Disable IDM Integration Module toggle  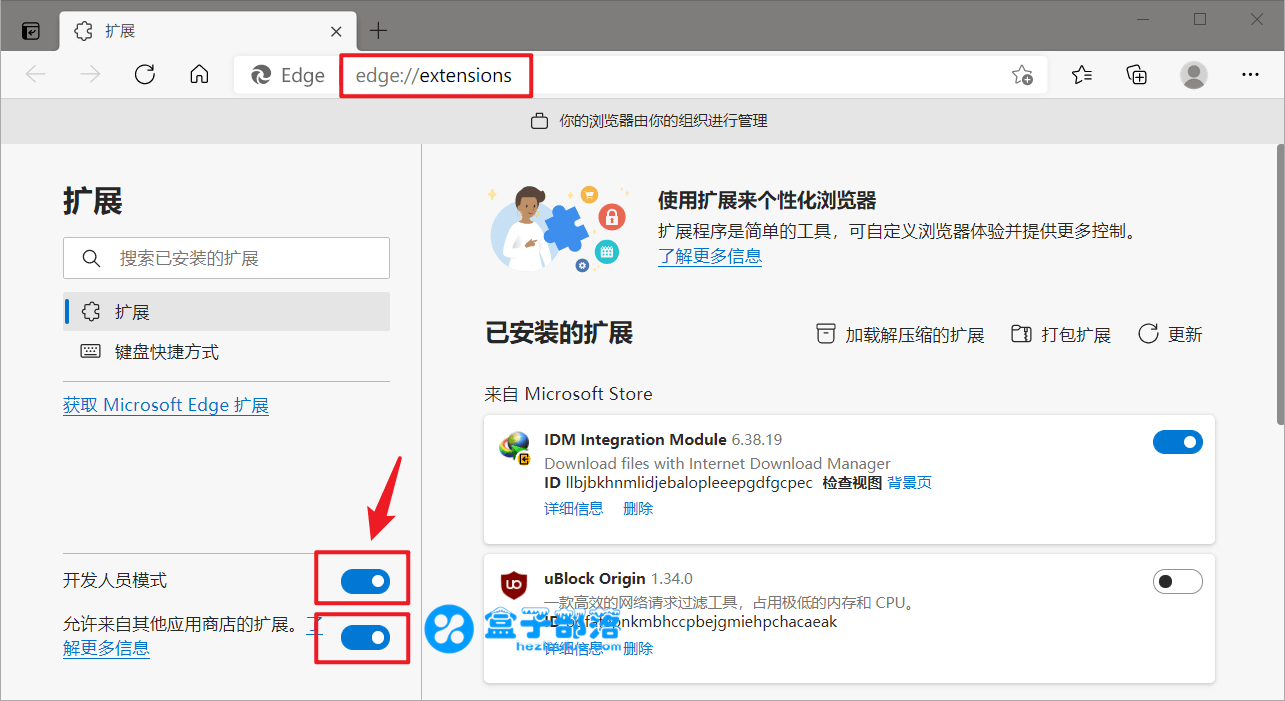[x=1178, y=442]
